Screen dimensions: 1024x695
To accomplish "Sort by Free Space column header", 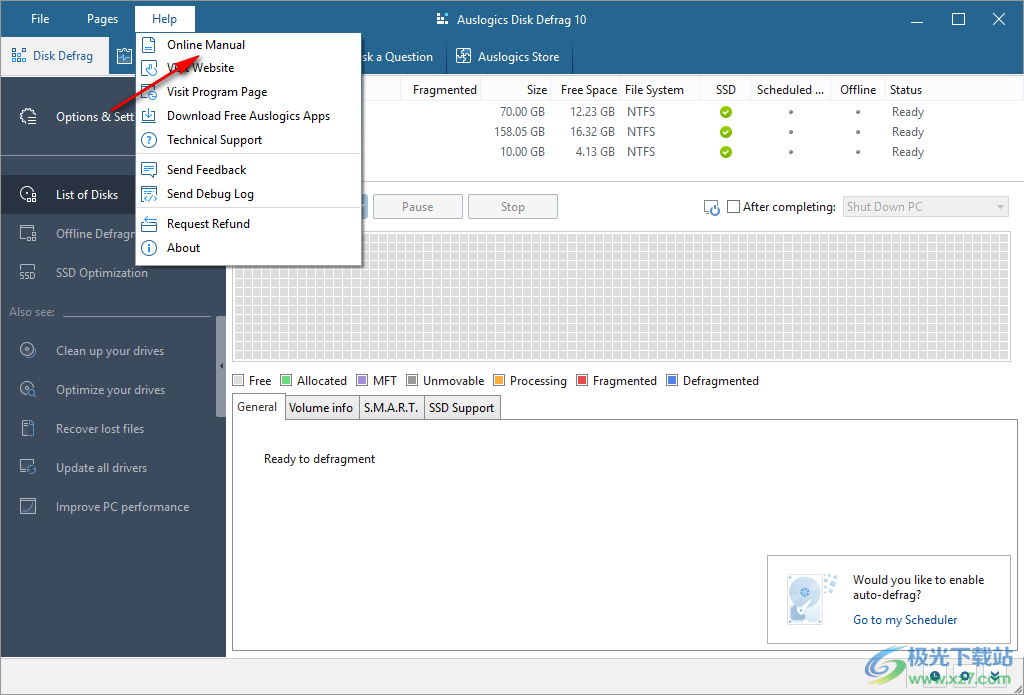I will 588,90.
